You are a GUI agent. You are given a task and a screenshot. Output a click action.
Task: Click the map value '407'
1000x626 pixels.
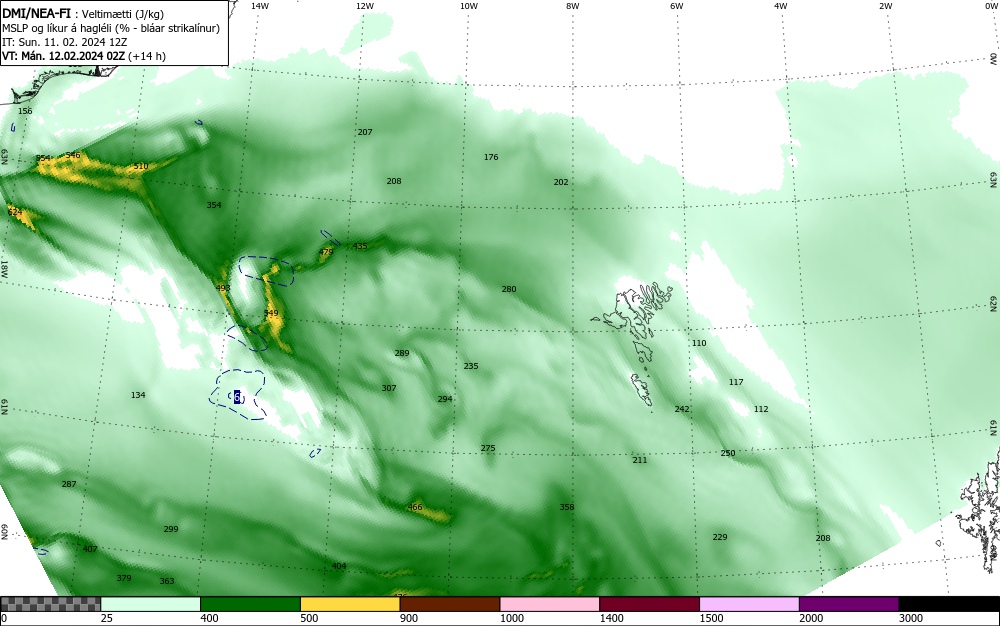click(x=90, y=549)
